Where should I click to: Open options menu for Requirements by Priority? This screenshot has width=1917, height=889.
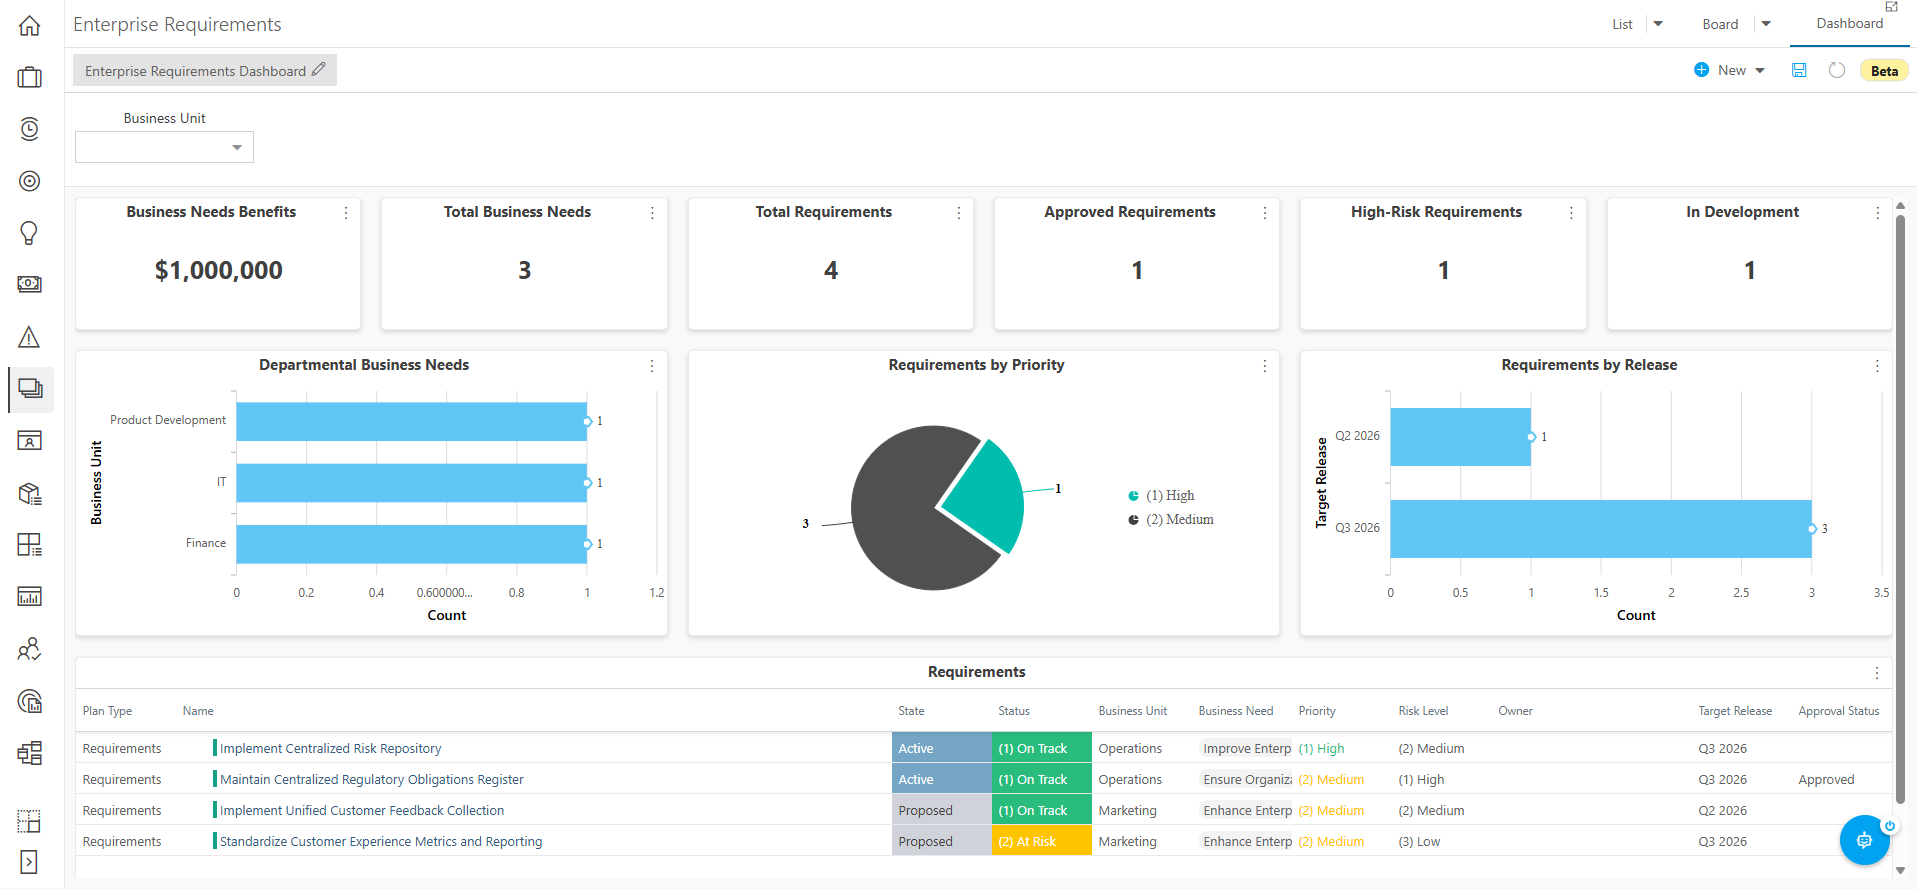(1265, 366)
